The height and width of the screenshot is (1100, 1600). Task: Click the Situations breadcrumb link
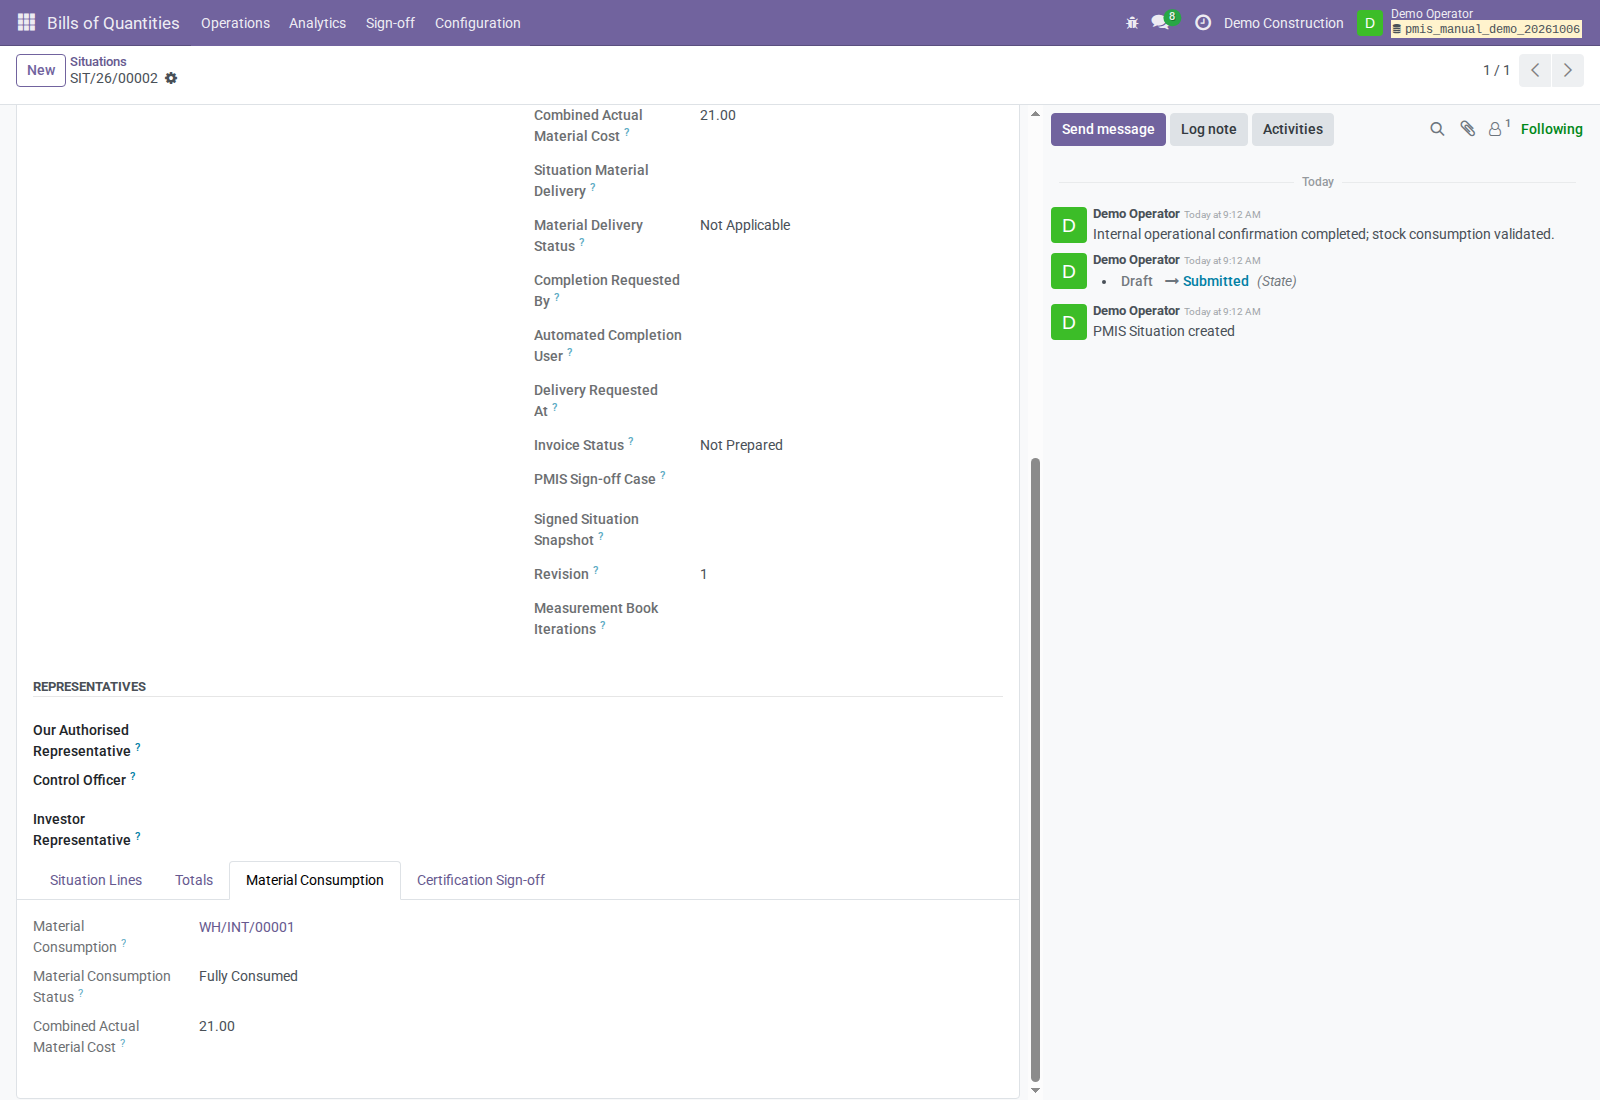98,61
